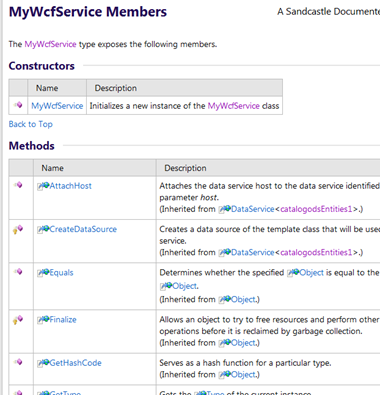Click the external link globe icon before AttachHost

tap(43, 186)
